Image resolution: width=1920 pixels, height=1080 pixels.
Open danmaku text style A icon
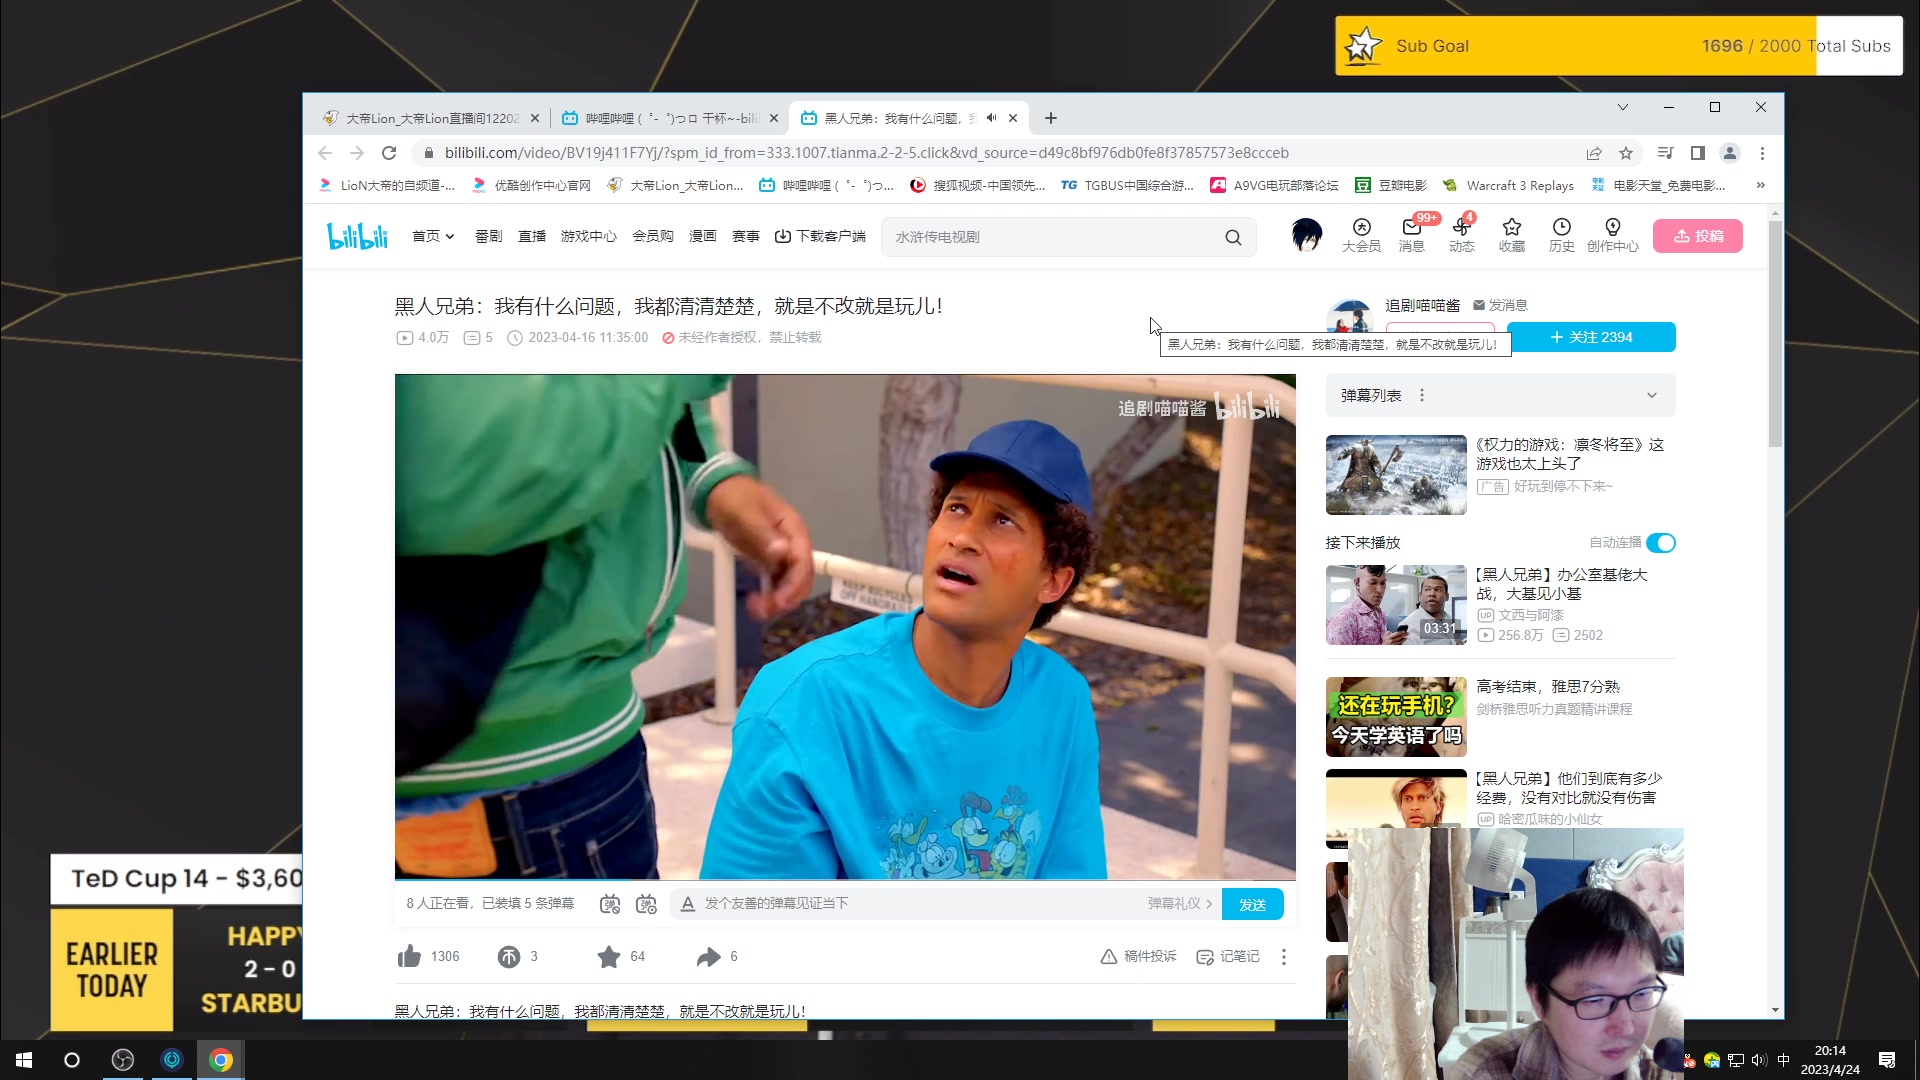click(x=687, y=904)
